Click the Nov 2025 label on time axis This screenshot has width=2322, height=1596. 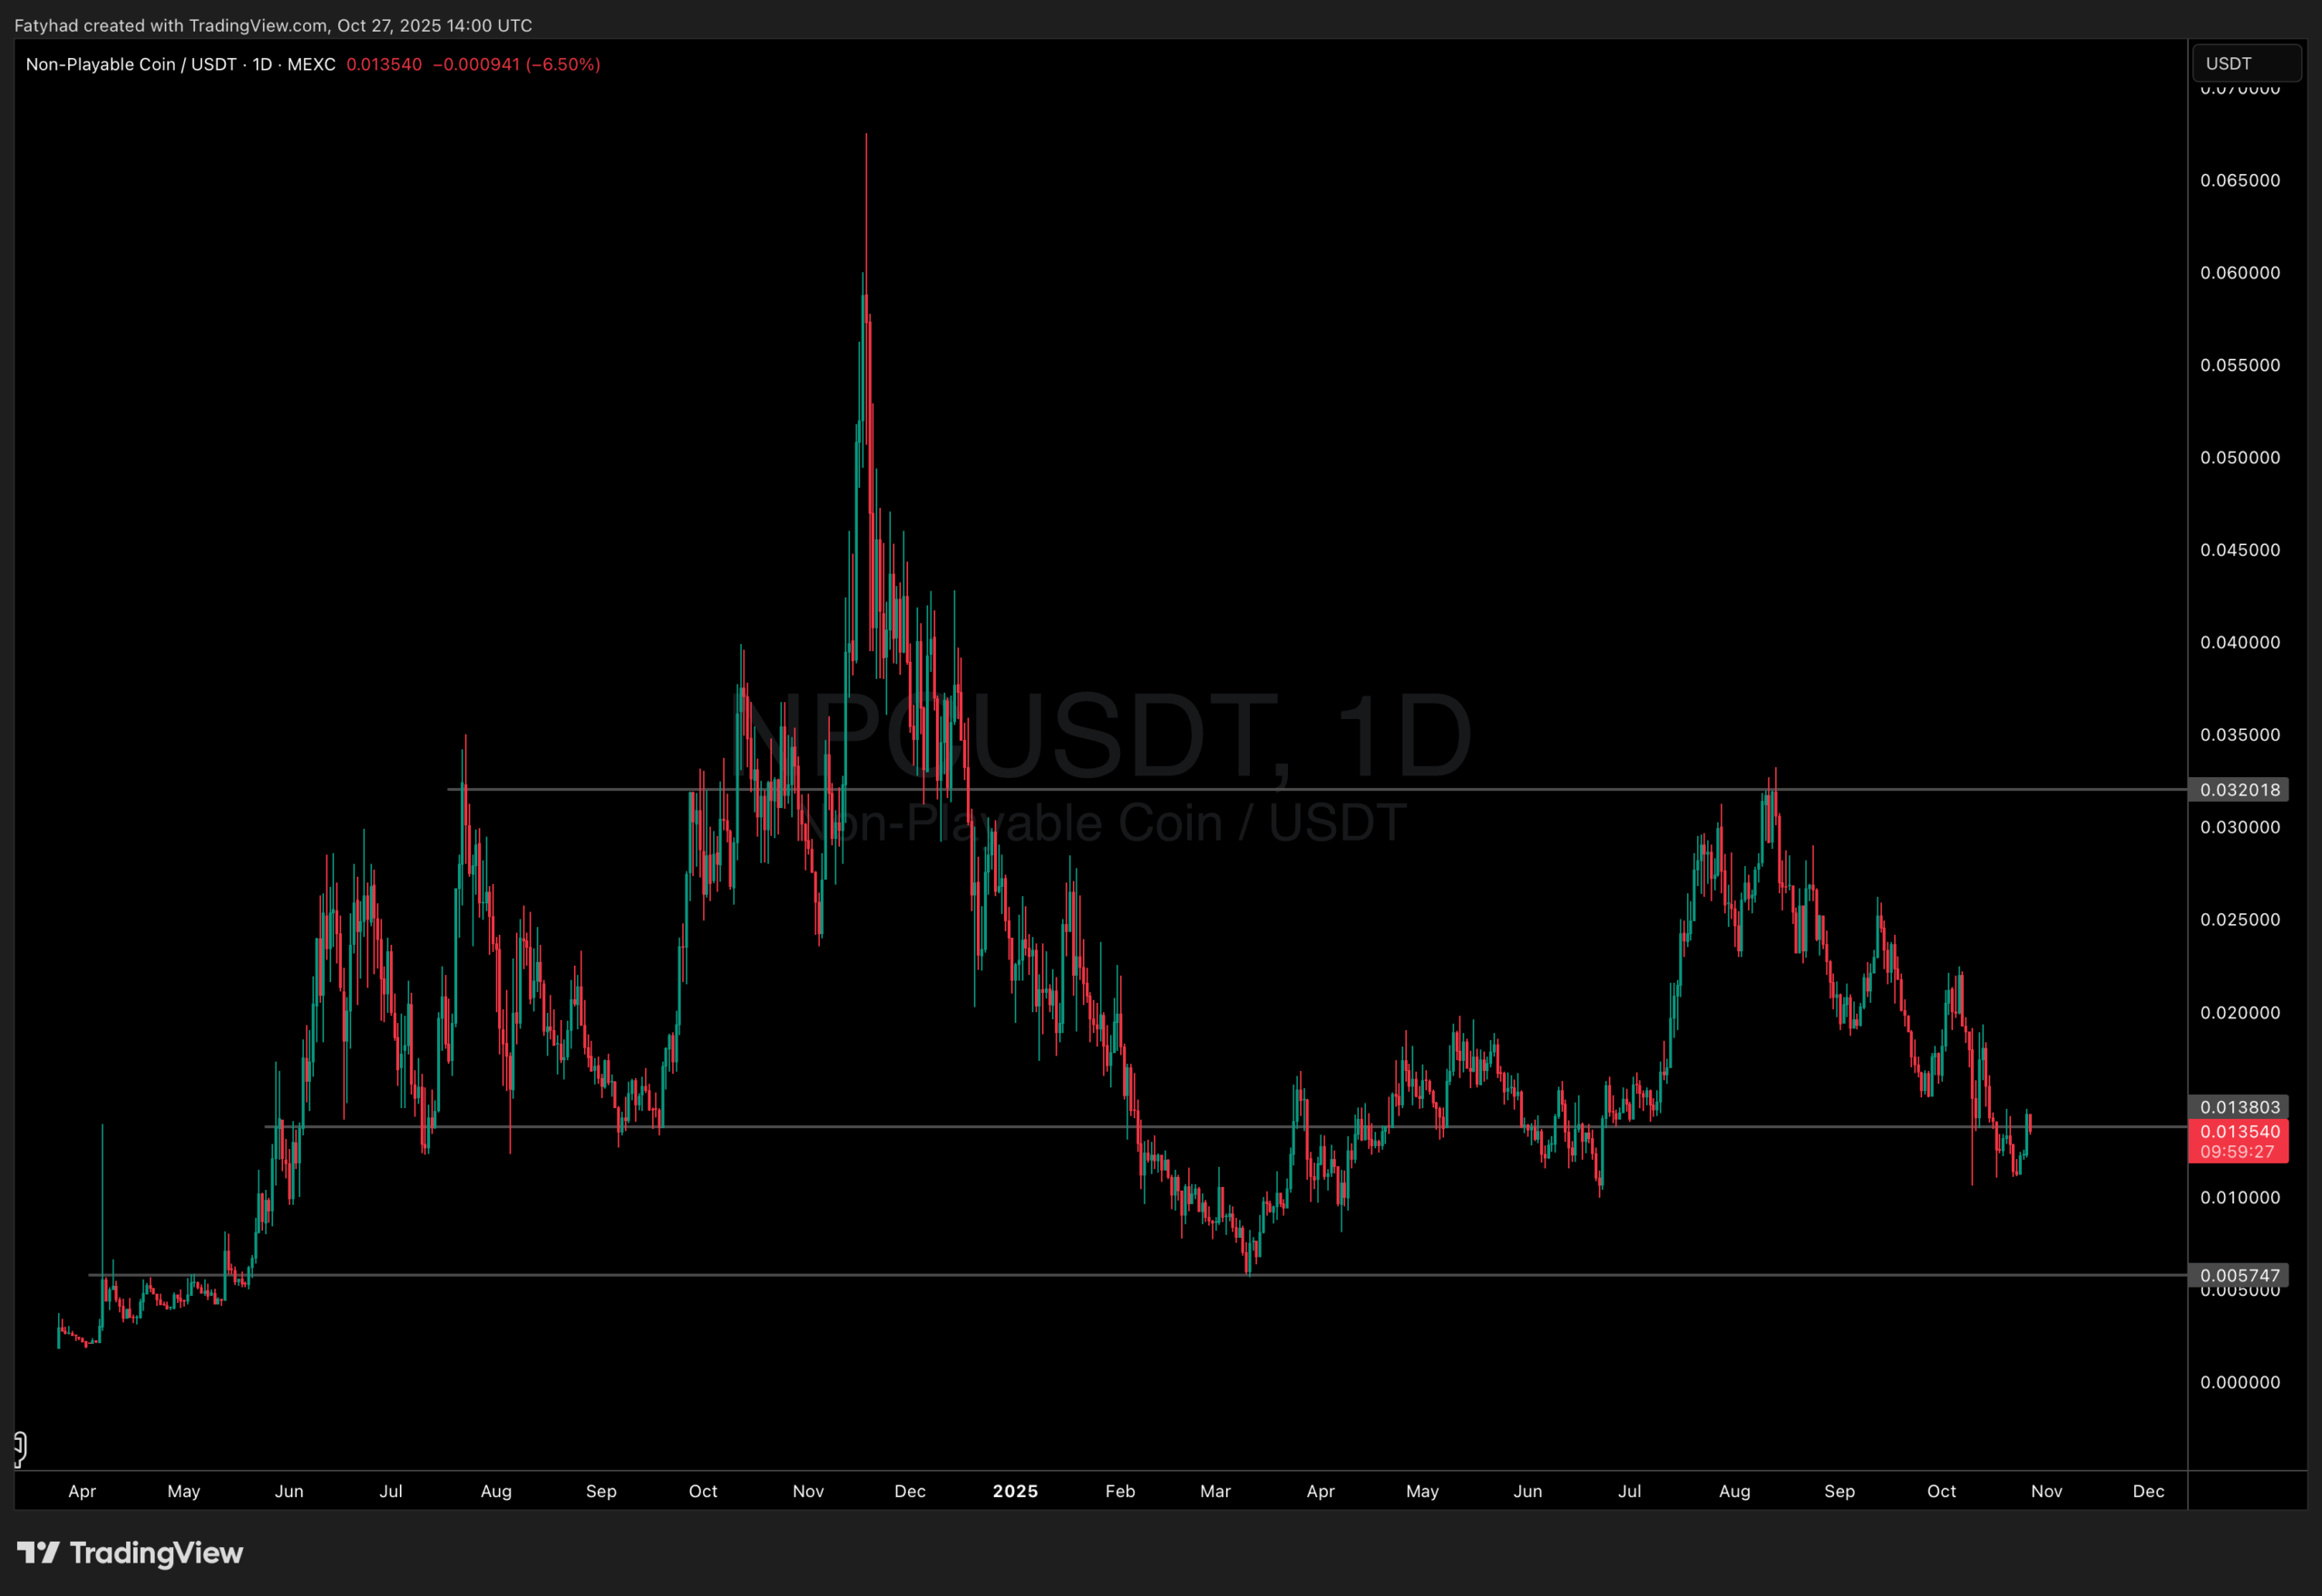coord(2046,1491)
